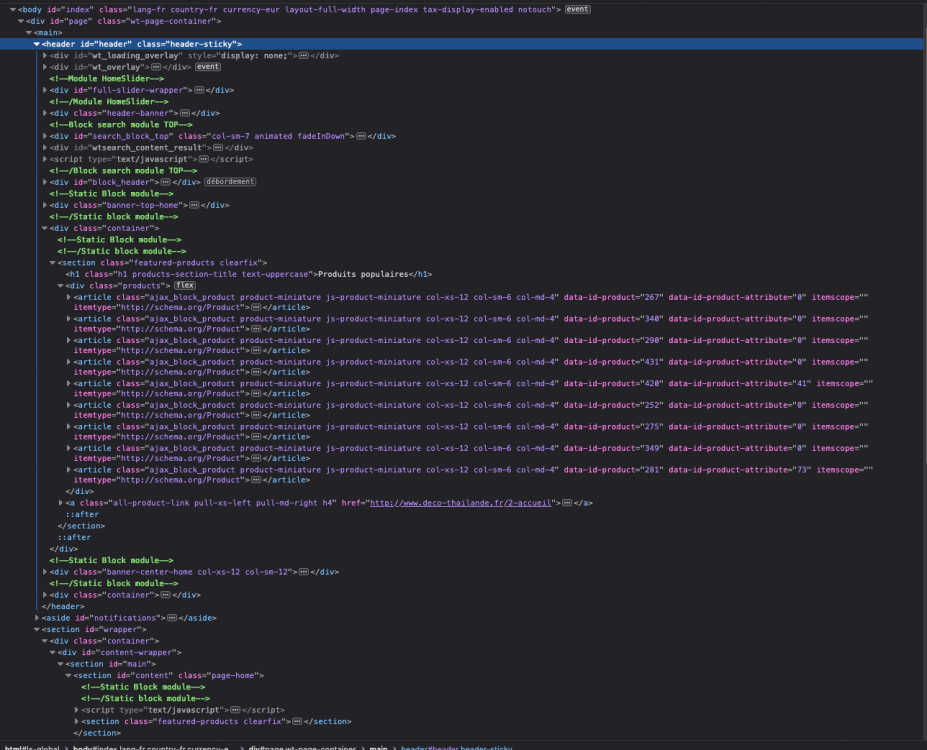Open the deco-thailande.fr/2-accueil href link
Screen dimensions: 927x750
click(x=461, y=503)
